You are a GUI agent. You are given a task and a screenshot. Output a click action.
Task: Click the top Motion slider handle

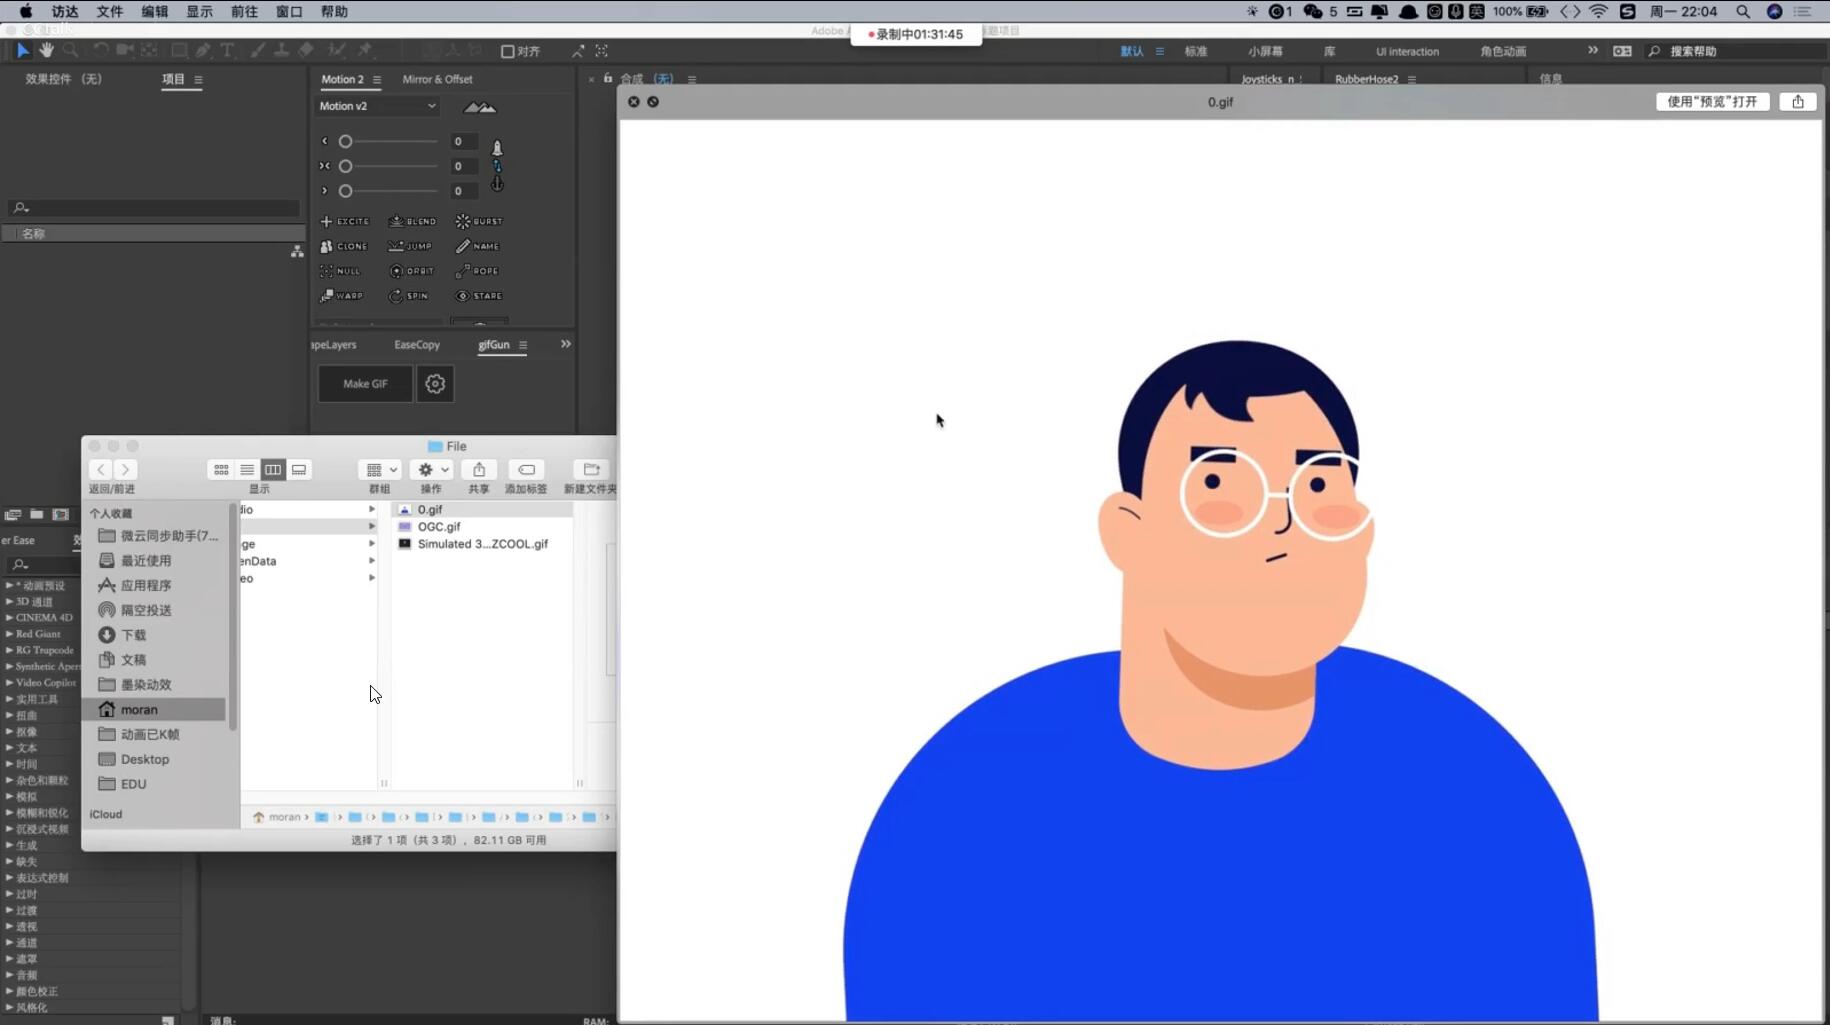click(345, 142)
